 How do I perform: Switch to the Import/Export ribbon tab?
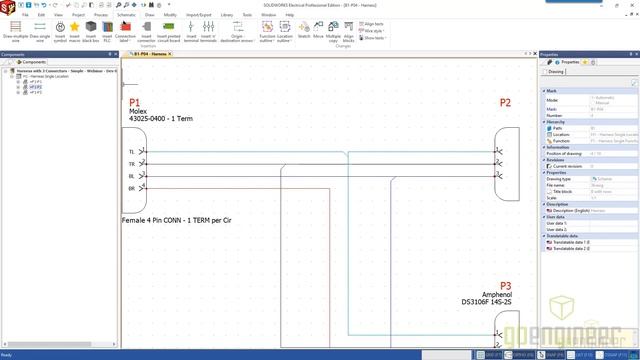click(199, 15)
